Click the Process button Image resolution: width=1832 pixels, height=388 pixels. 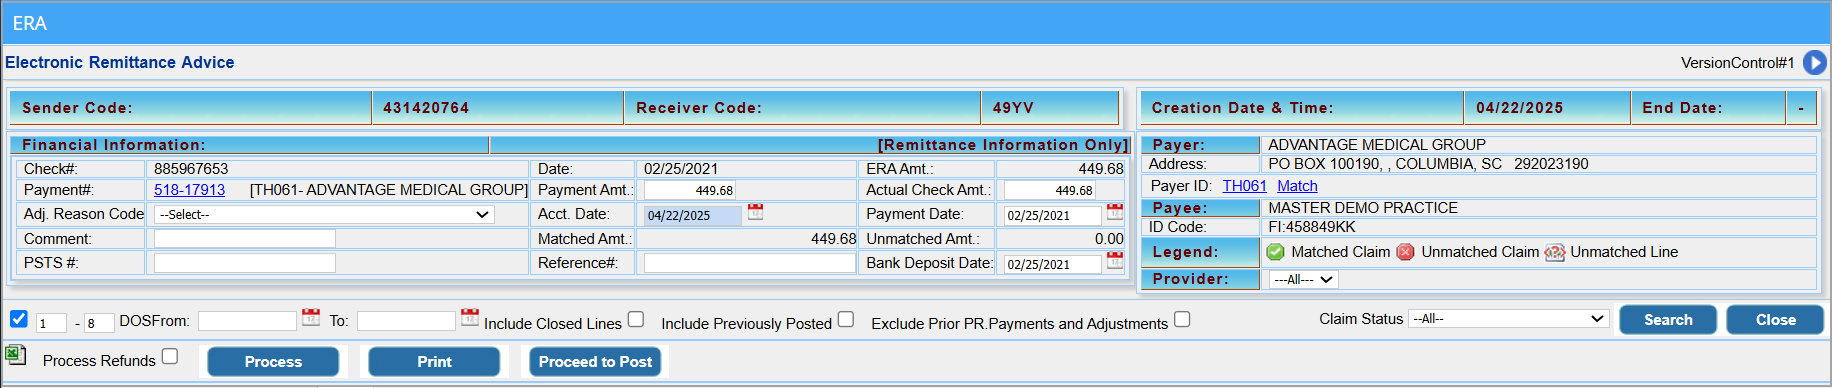[273, 362]
